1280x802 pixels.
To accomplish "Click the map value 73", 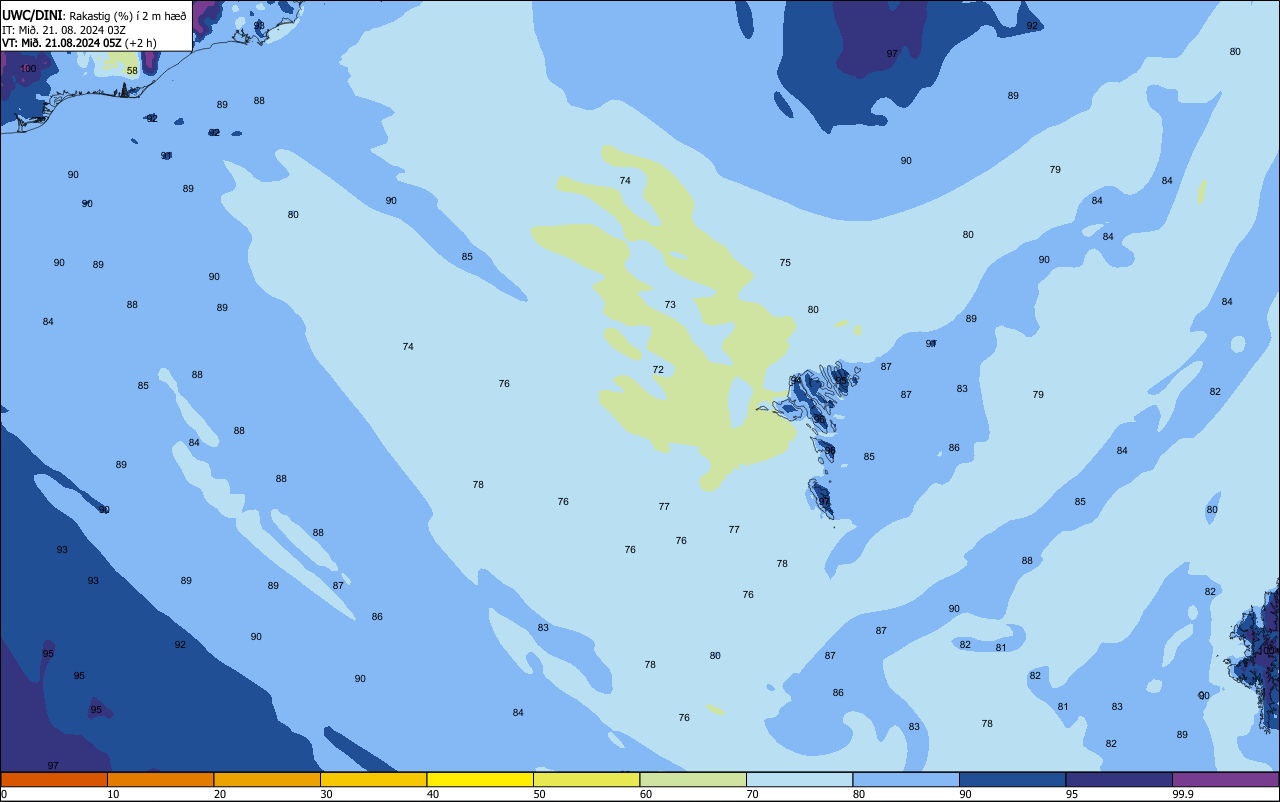I will [670, 305].
